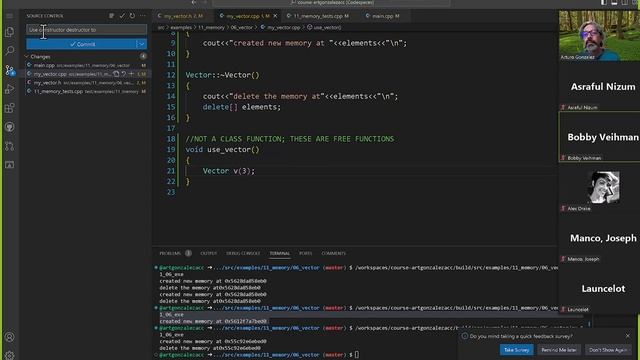Screen dimensions: 640x360
Task: Click Manco, Joseph participant tile
Action: pos(599,238)
